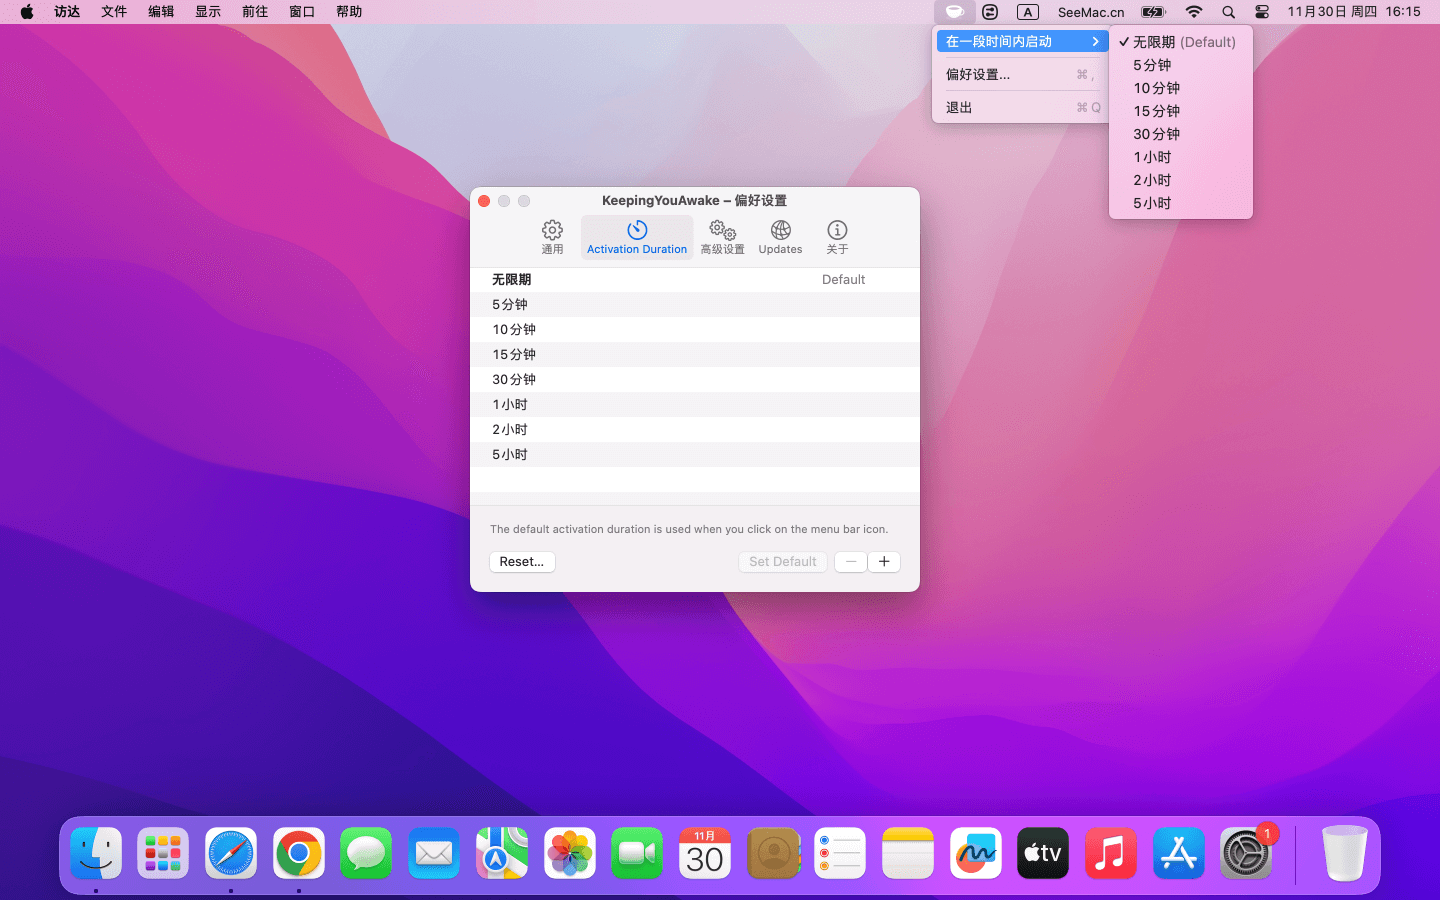
Task: Select the Activation Duration clock tab
Action: pyautogui.click(x=637, y=237)
